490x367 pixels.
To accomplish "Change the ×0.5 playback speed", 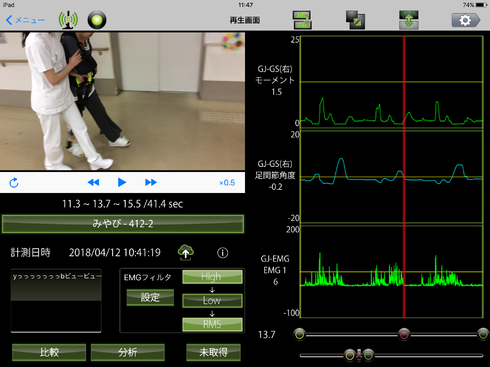I will coord(227,183).
